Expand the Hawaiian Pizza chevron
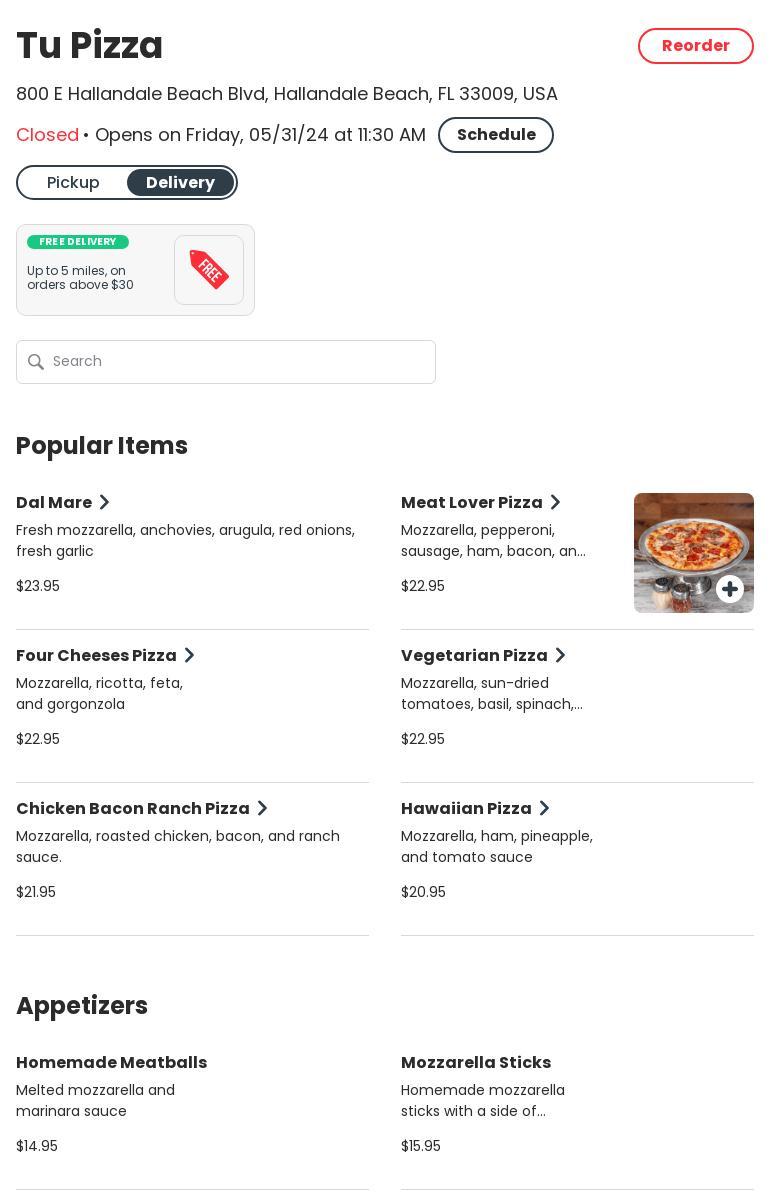Image resolution: width=770 pixels, height=1197 pixels. [544, 808]
